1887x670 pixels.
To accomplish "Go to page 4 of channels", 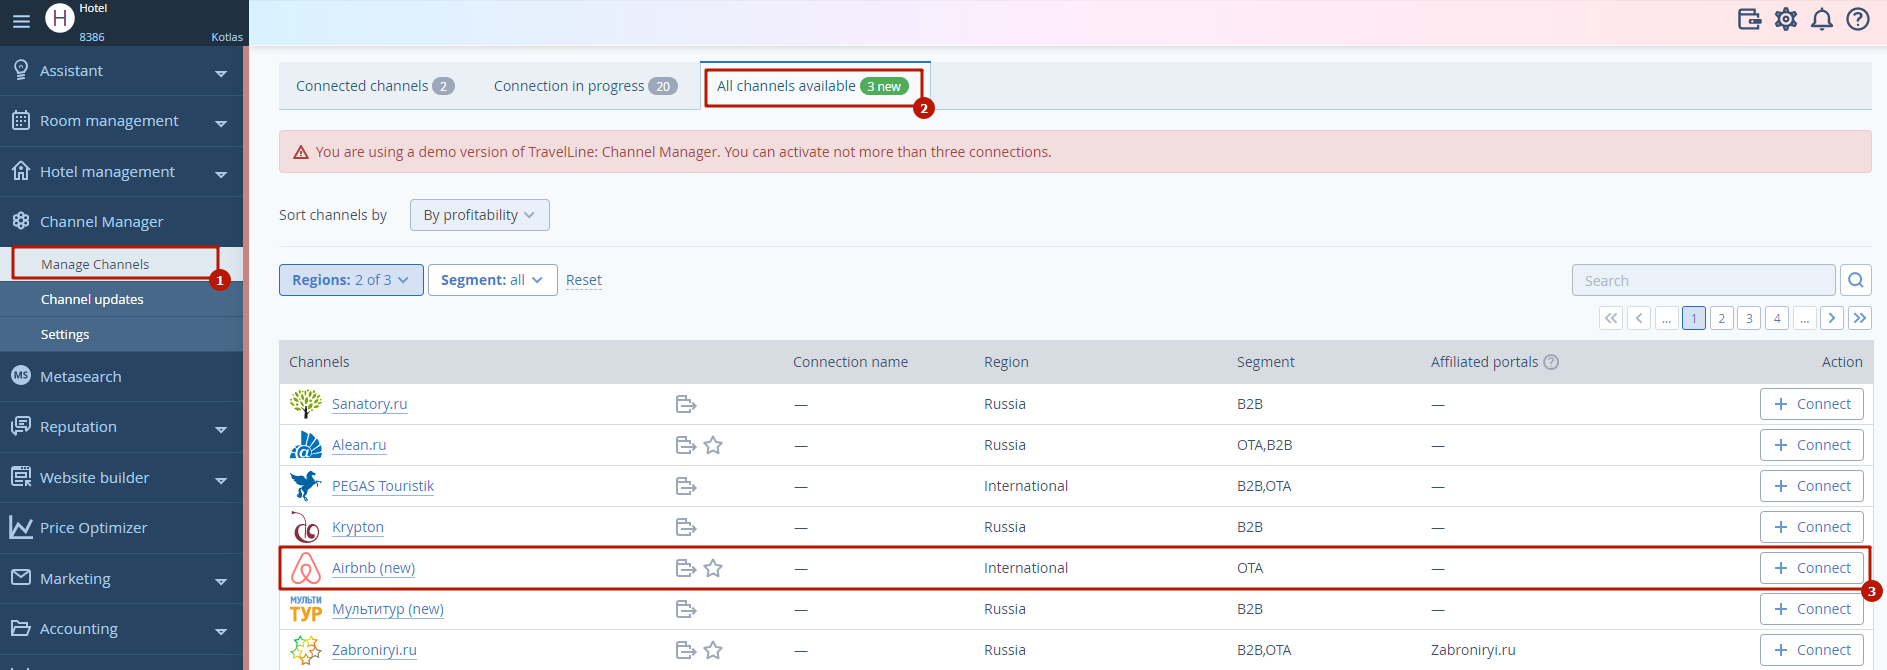I will (1777, 318).
